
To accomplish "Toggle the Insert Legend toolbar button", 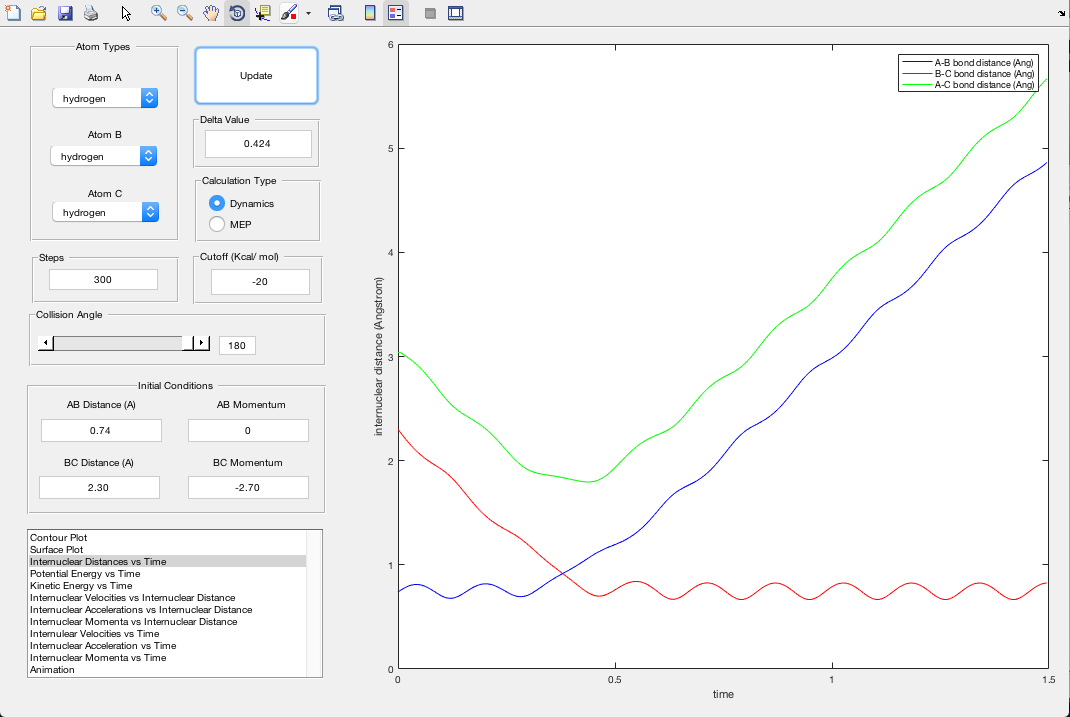I will pyautogui.click(x=395, y=13).
